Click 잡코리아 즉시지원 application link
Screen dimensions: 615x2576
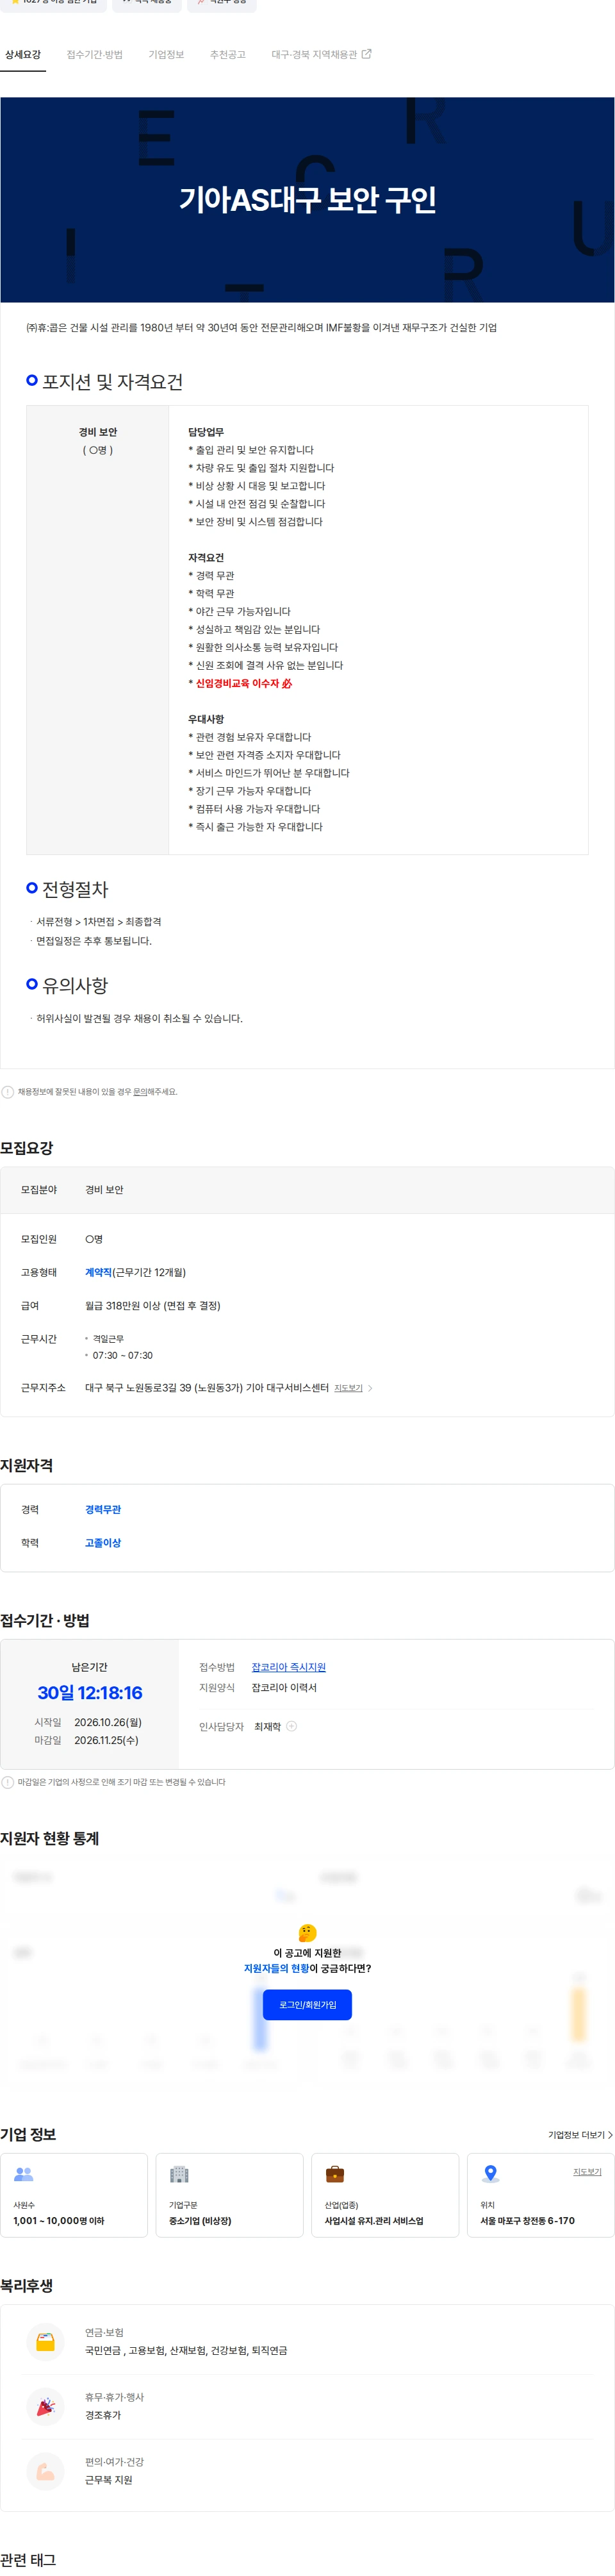click(288, 1666)
